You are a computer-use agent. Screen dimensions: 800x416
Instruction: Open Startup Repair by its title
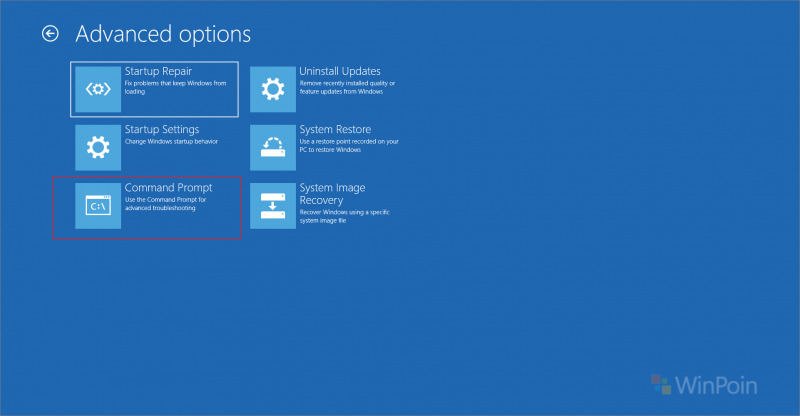pos(158,71)
